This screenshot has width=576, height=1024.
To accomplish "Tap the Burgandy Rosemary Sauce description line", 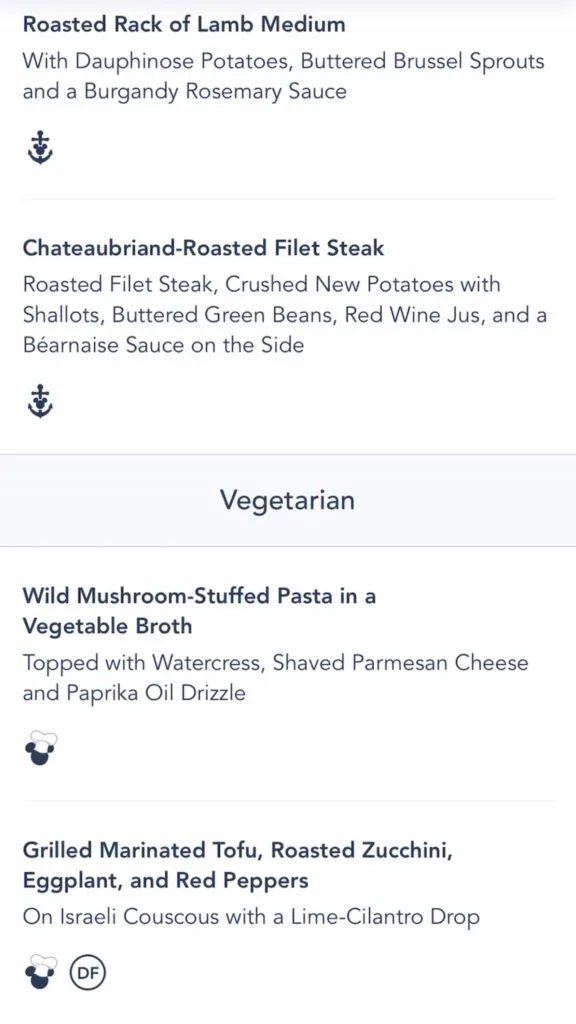I will (x=184, y=91).
